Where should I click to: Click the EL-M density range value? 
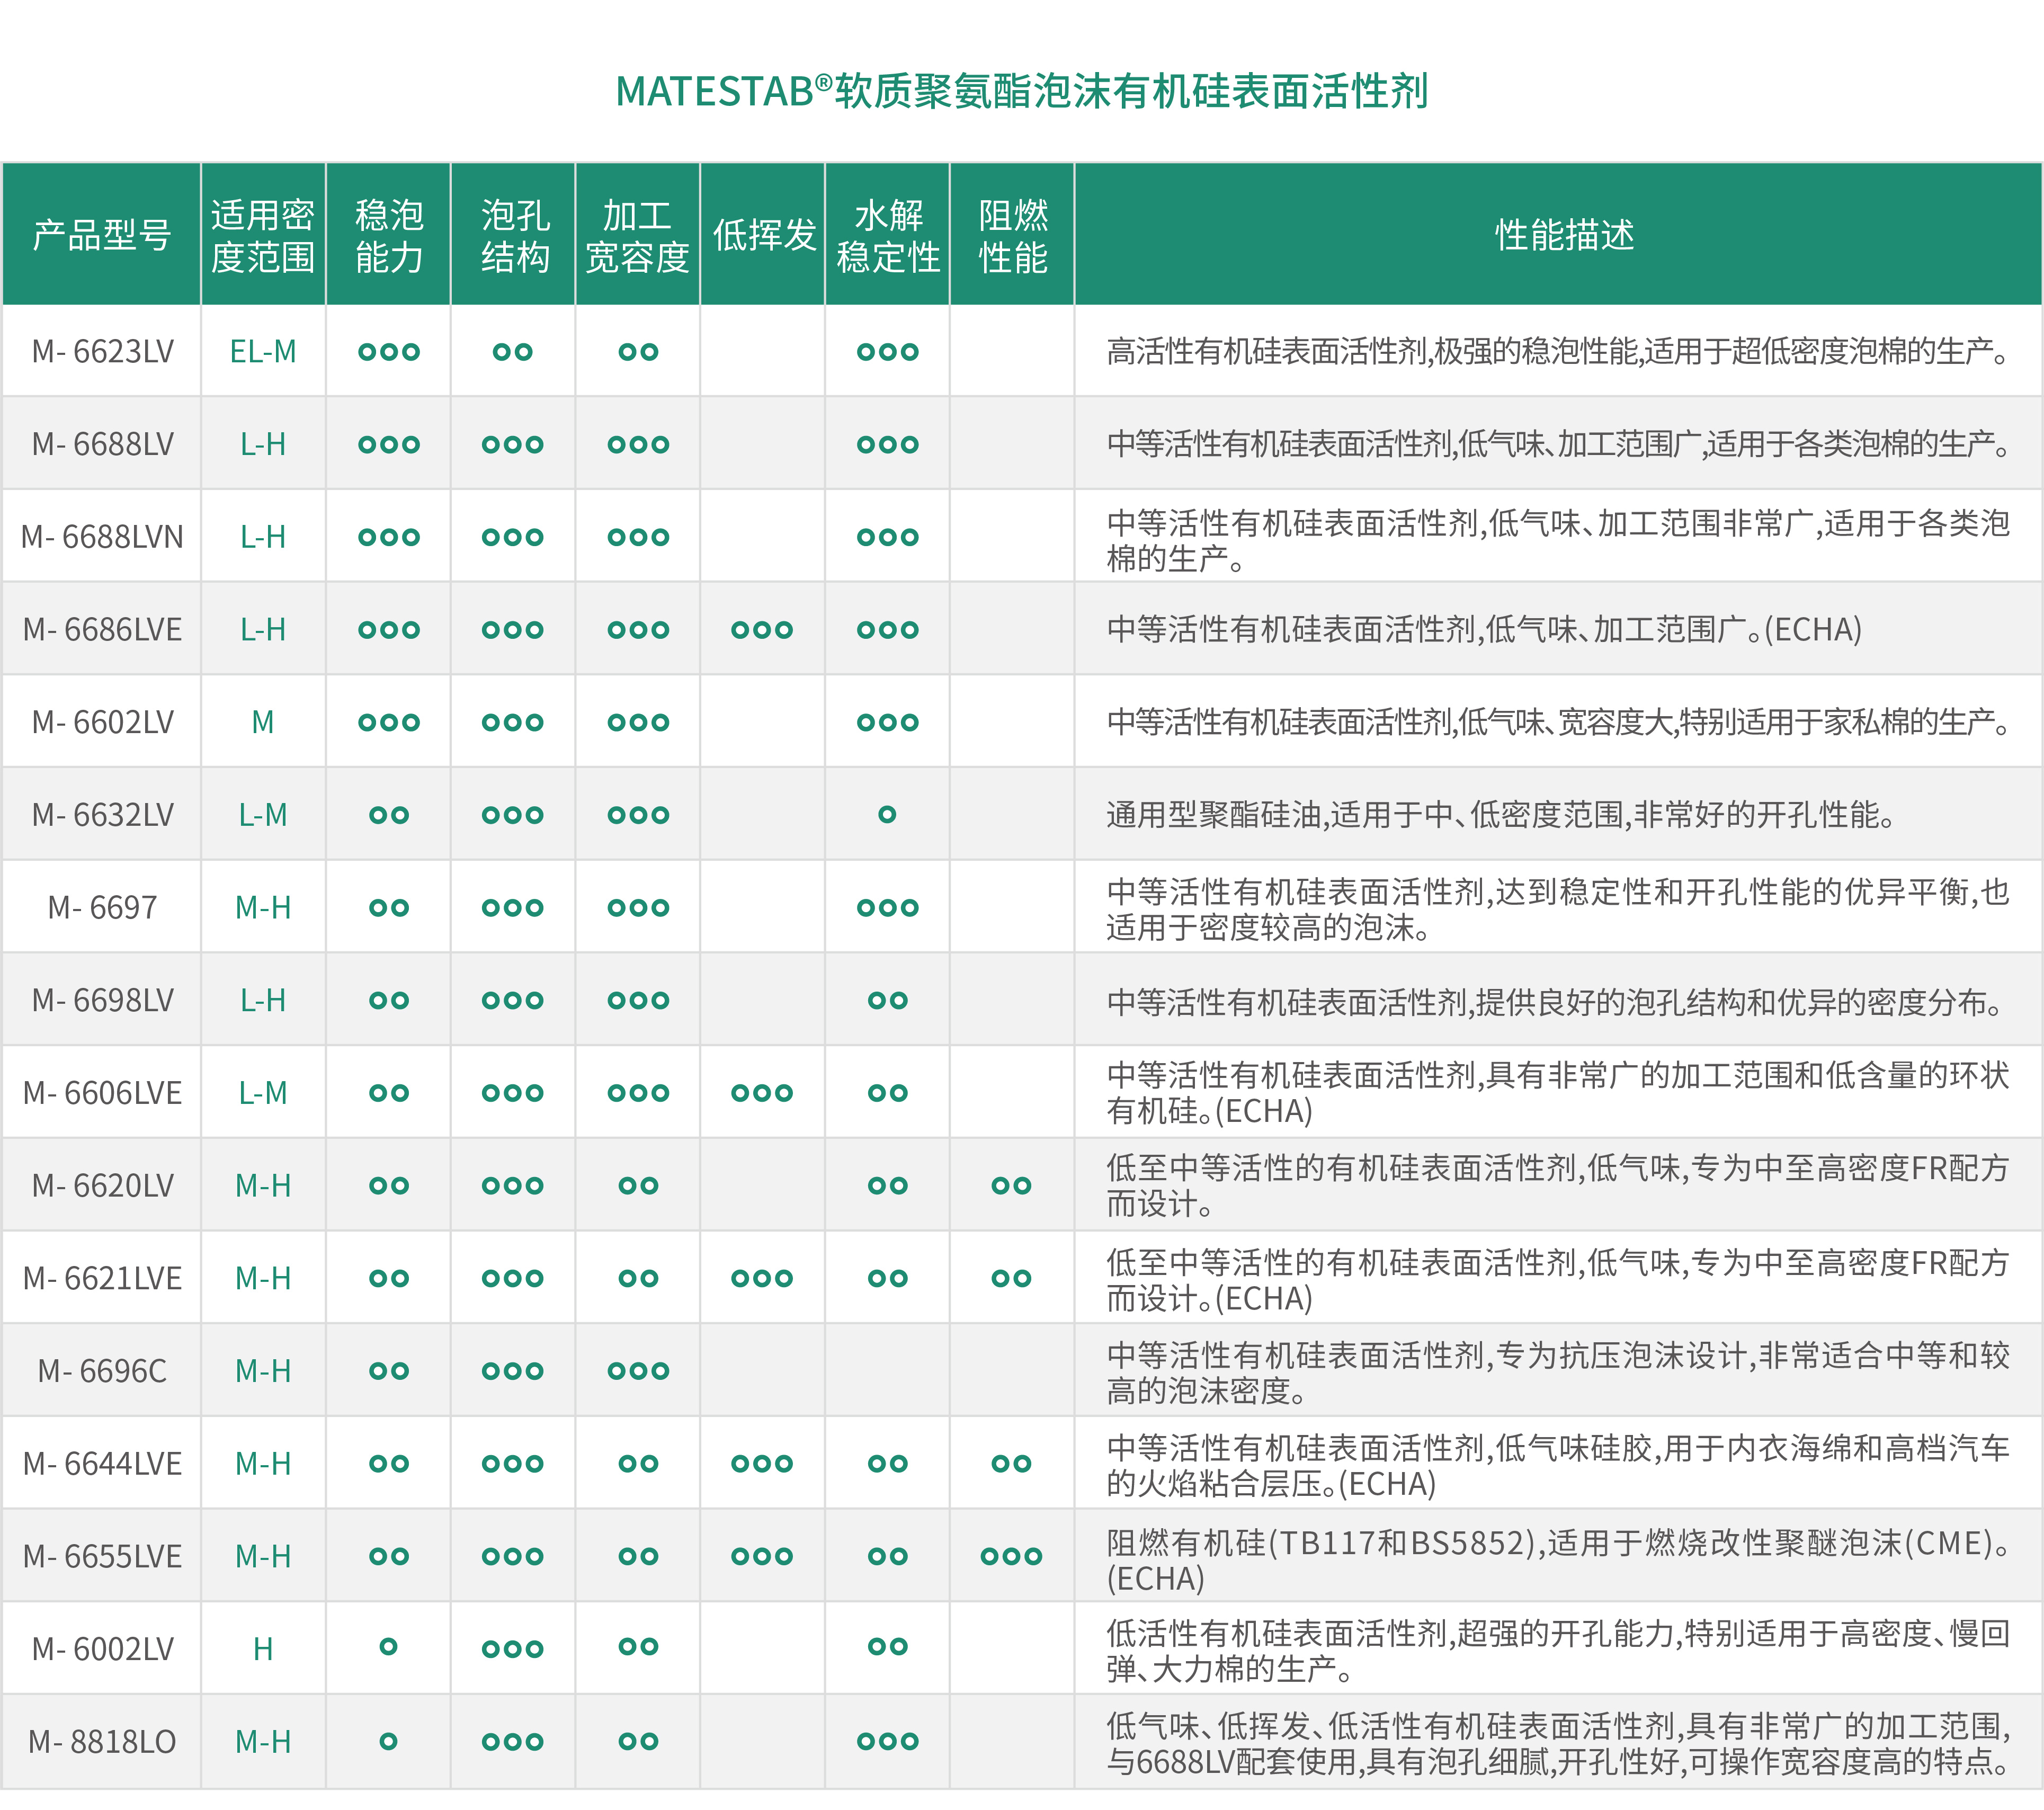point(263,351)
